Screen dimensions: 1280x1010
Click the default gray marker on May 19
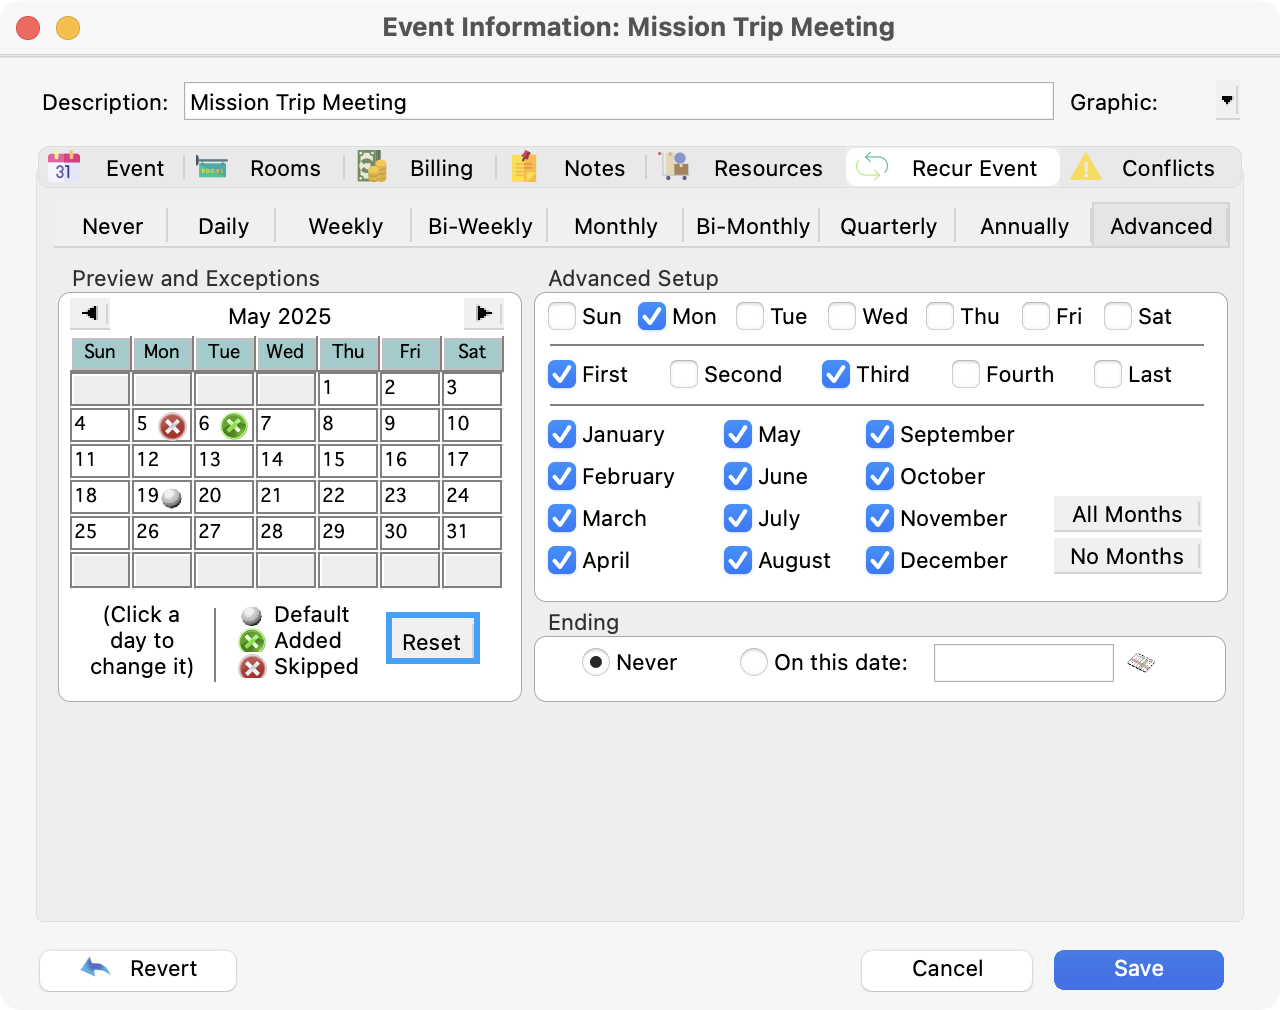(x=172, y=498)
